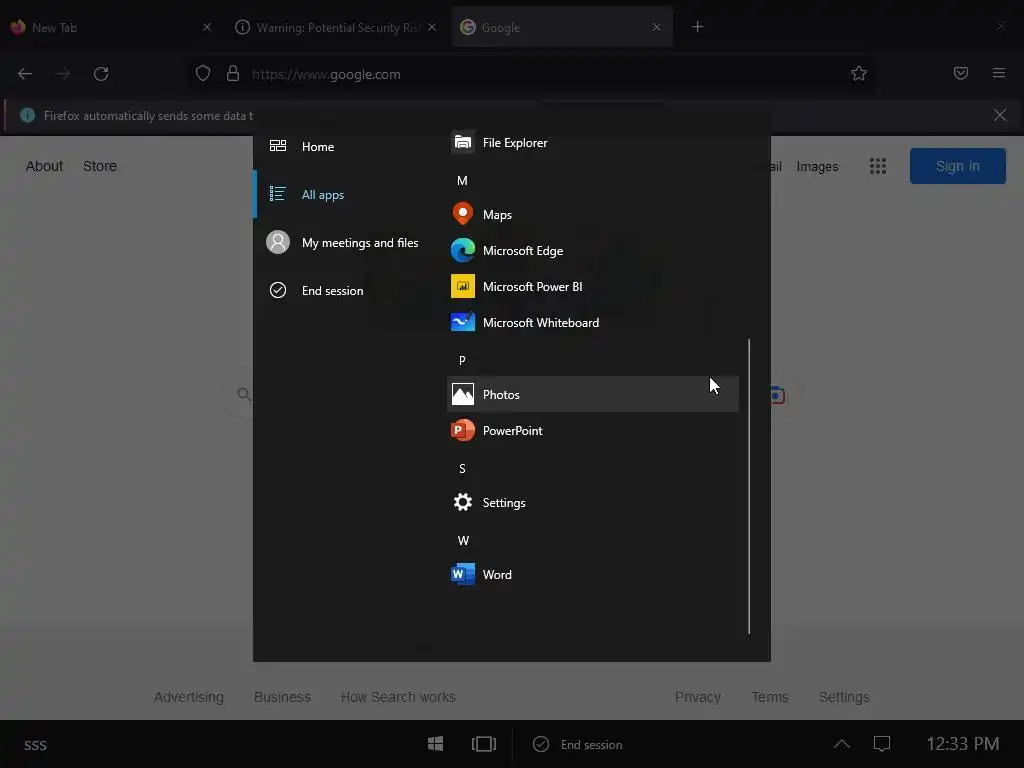
Task: Close the Security Risk warning tab
Action: (432, 27)
